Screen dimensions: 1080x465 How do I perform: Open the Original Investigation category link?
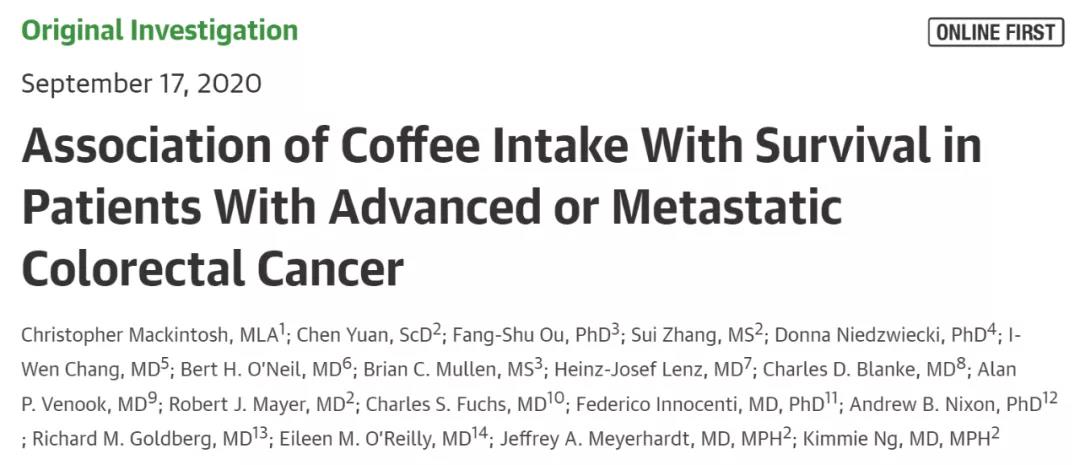point(160,30)
